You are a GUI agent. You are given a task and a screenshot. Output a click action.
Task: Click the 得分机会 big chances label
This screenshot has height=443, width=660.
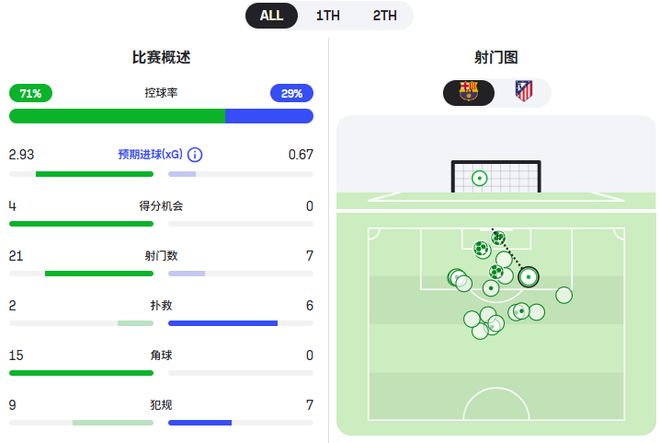point(161,206)
